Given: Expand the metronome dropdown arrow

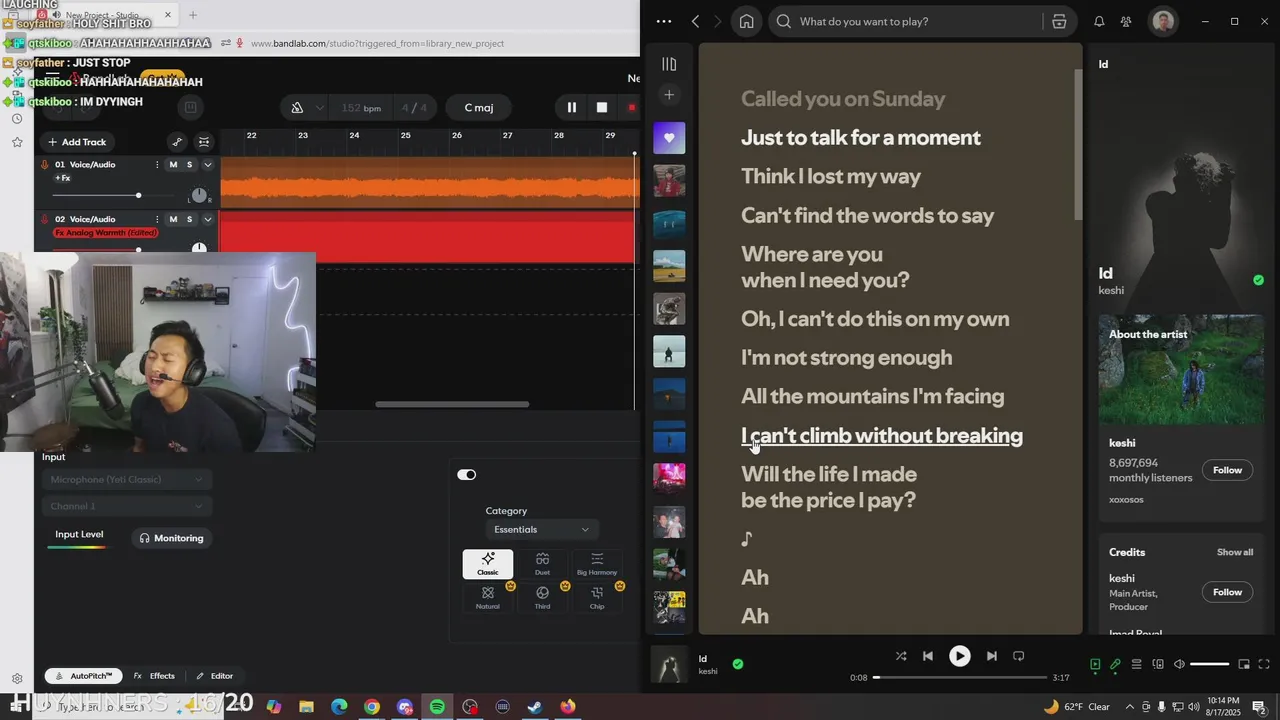Looking at the screenshot, I should (320, 108).
